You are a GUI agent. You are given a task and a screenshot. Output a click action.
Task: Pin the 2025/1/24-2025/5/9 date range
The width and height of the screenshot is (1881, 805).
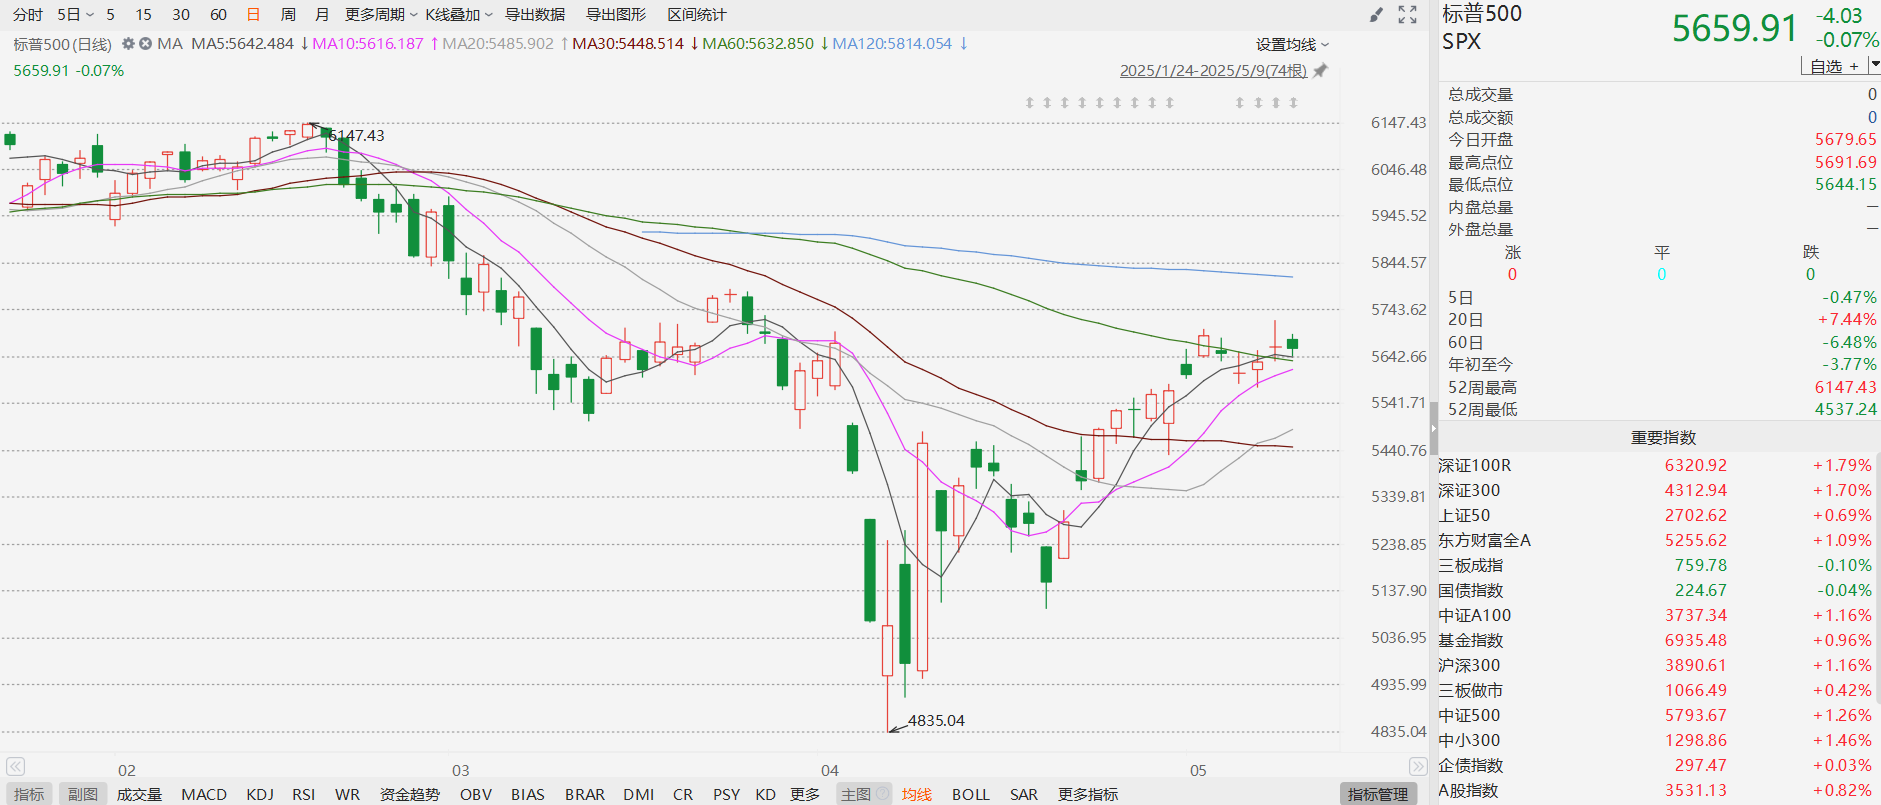[1320, 71]
